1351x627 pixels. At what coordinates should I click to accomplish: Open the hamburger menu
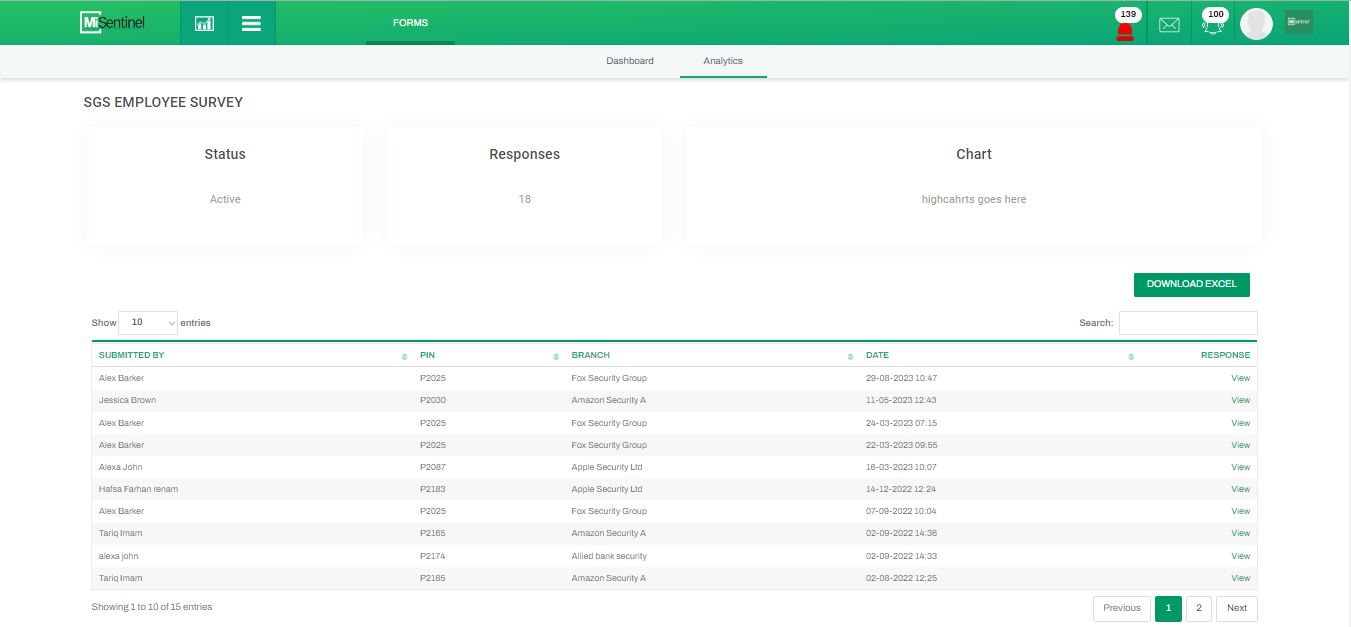pos(251,23)
